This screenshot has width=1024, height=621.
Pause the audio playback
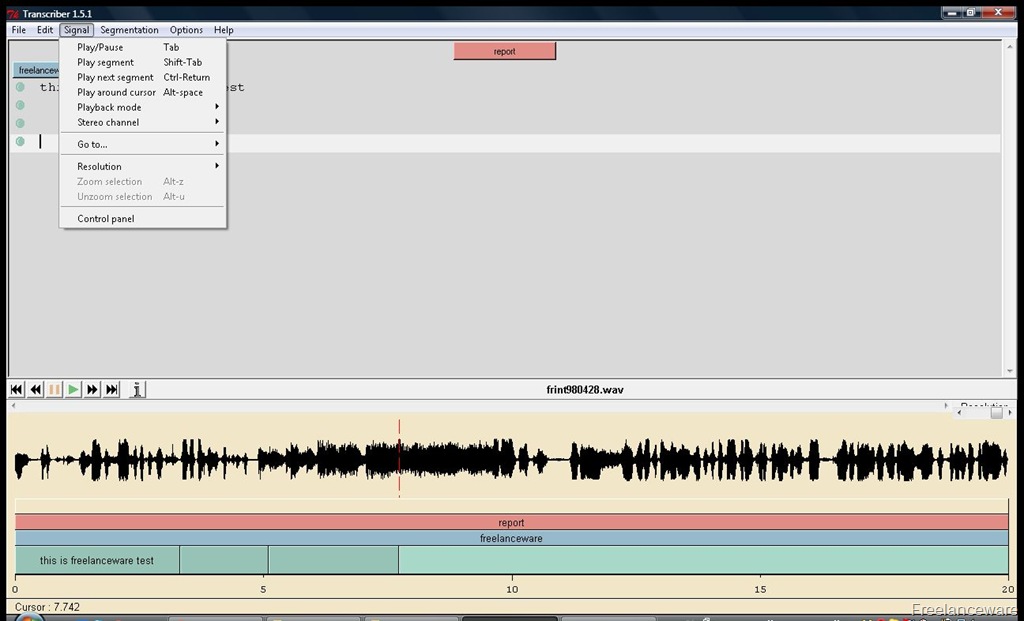coord(54,390)
